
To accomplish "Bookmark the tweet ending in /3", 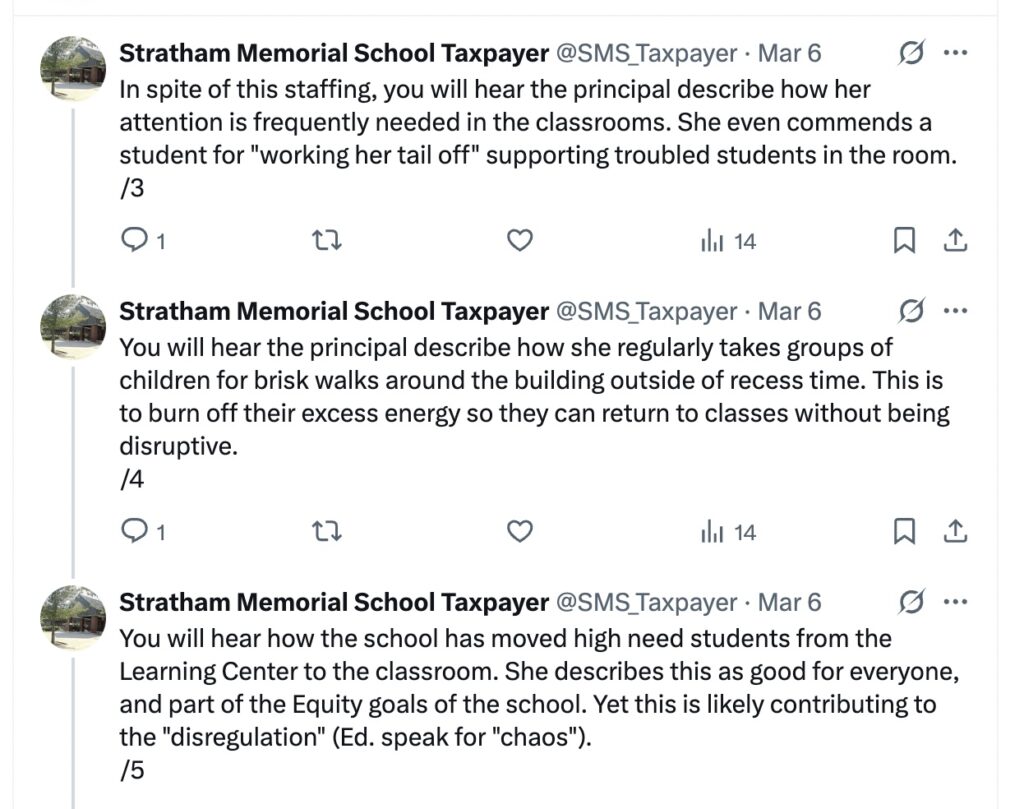I will [x=904, y=241].
